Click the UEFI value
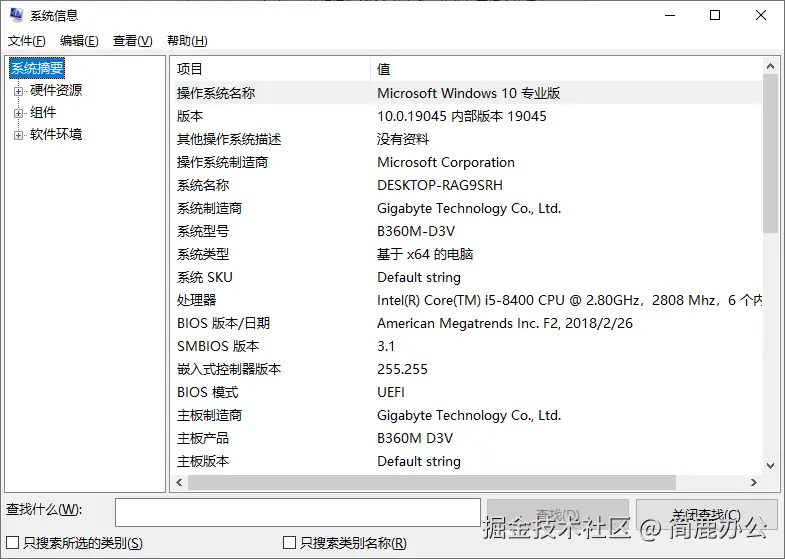Image resolution: width=785 pixels, height=559 pixels. [x=390, y=392]
